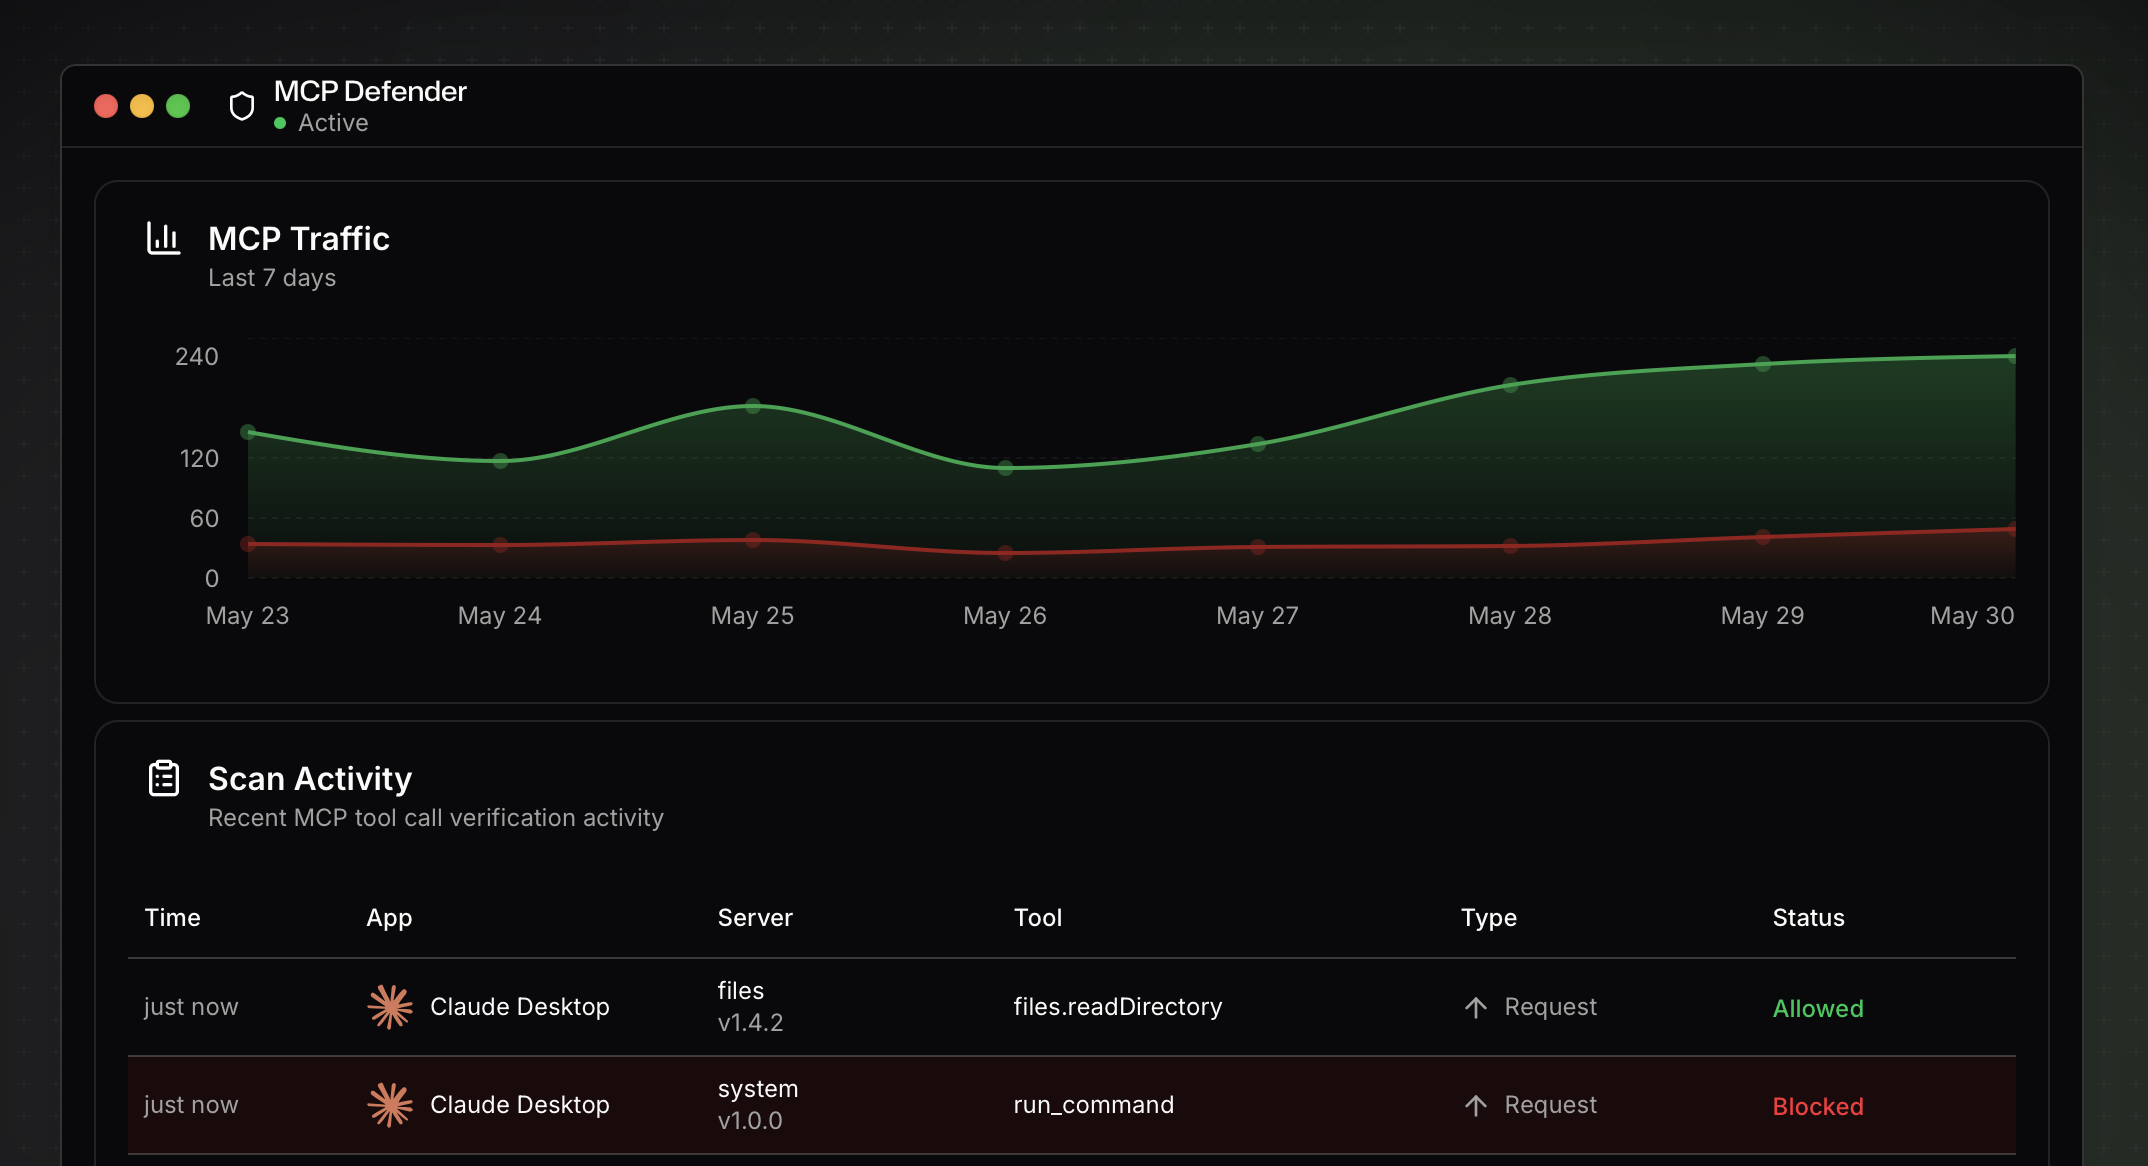Click the MCP Defender shield icon
This screenshot has height=1166, width=2148.
coord(241,106)
